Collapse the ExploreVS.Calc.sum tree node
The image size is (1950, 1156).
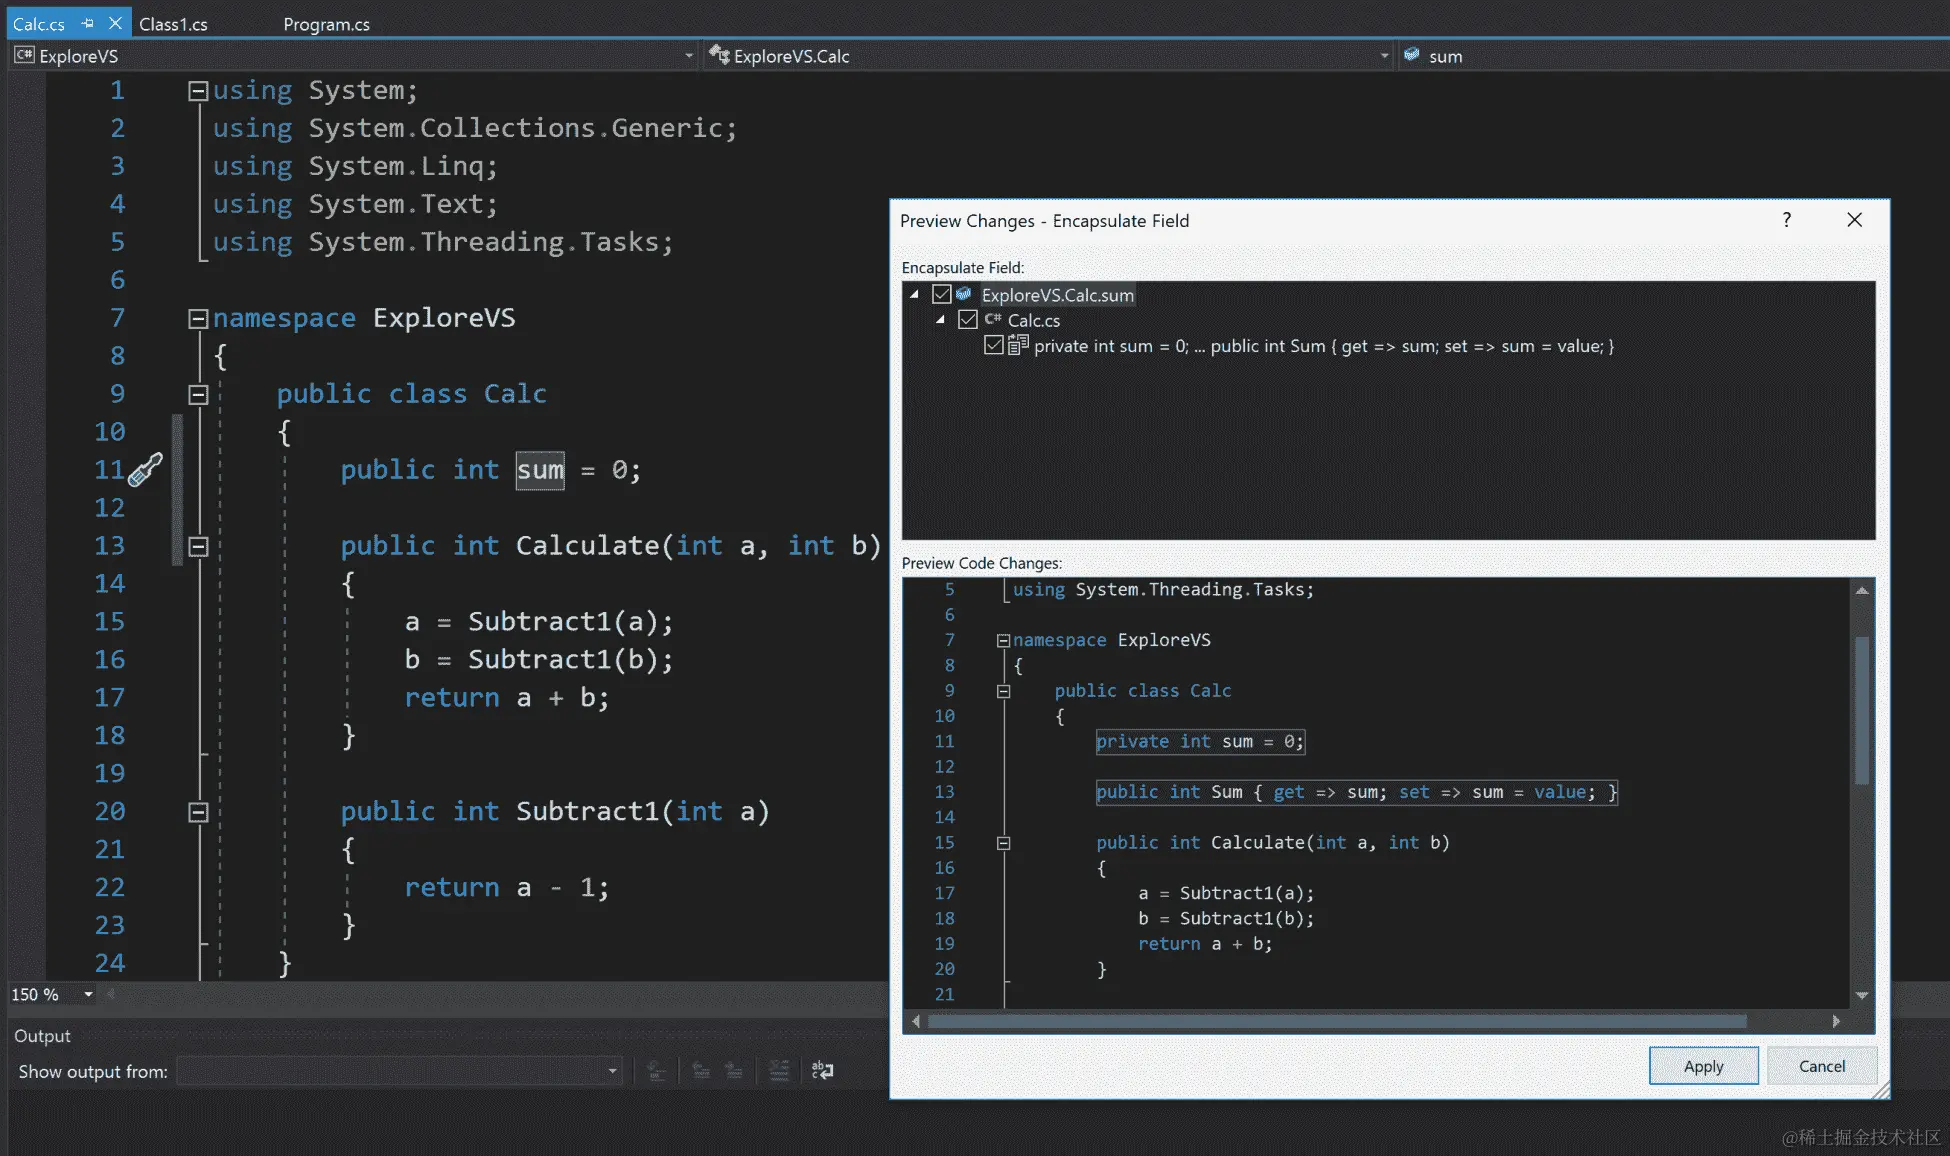(915, 295)
